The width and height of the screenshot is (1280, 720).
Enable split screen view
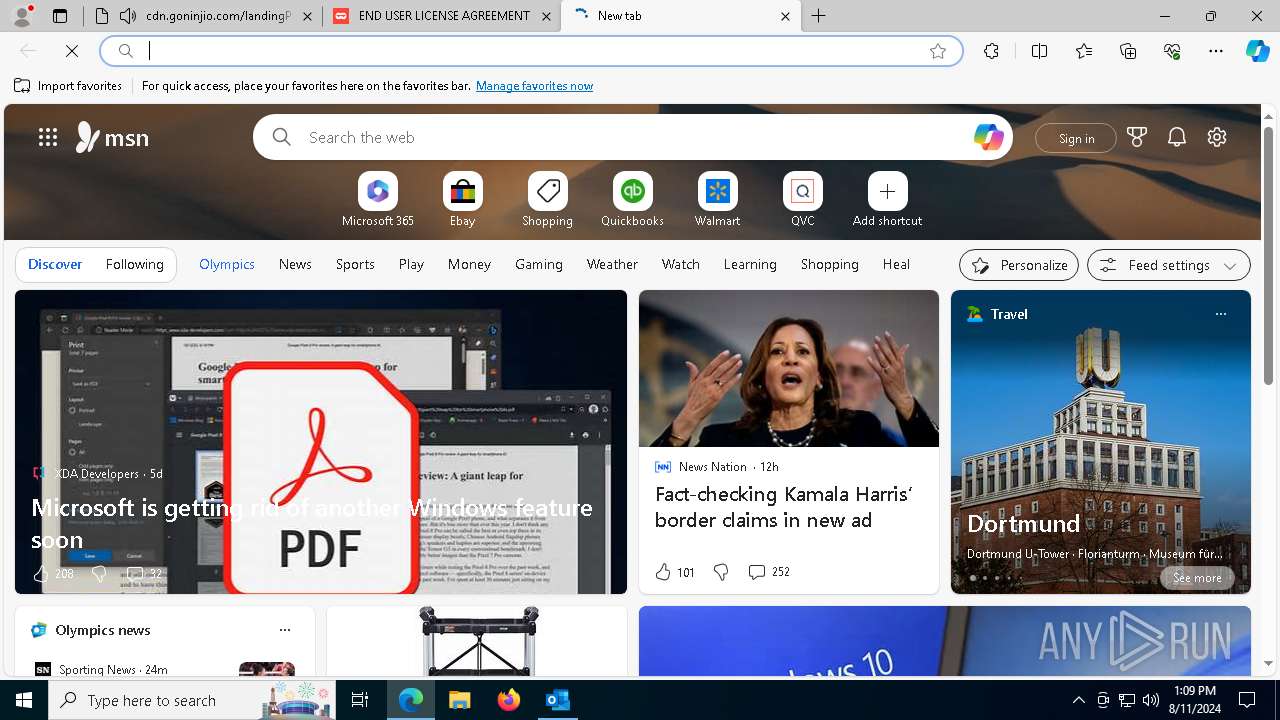[x=1039, y=51]
